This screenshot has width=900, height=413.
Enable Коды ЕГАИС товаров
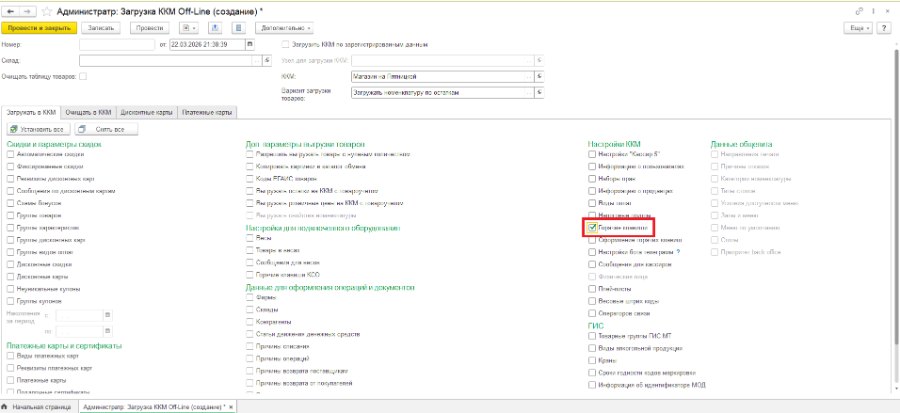[249, 179]
